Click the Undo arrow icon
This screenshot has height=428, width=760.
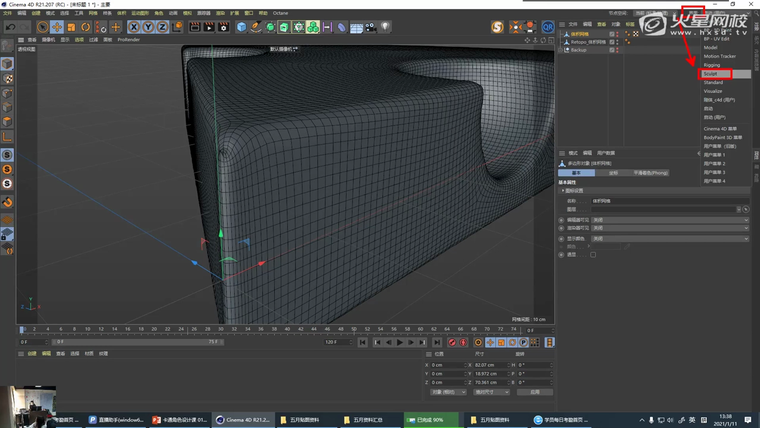10,27
